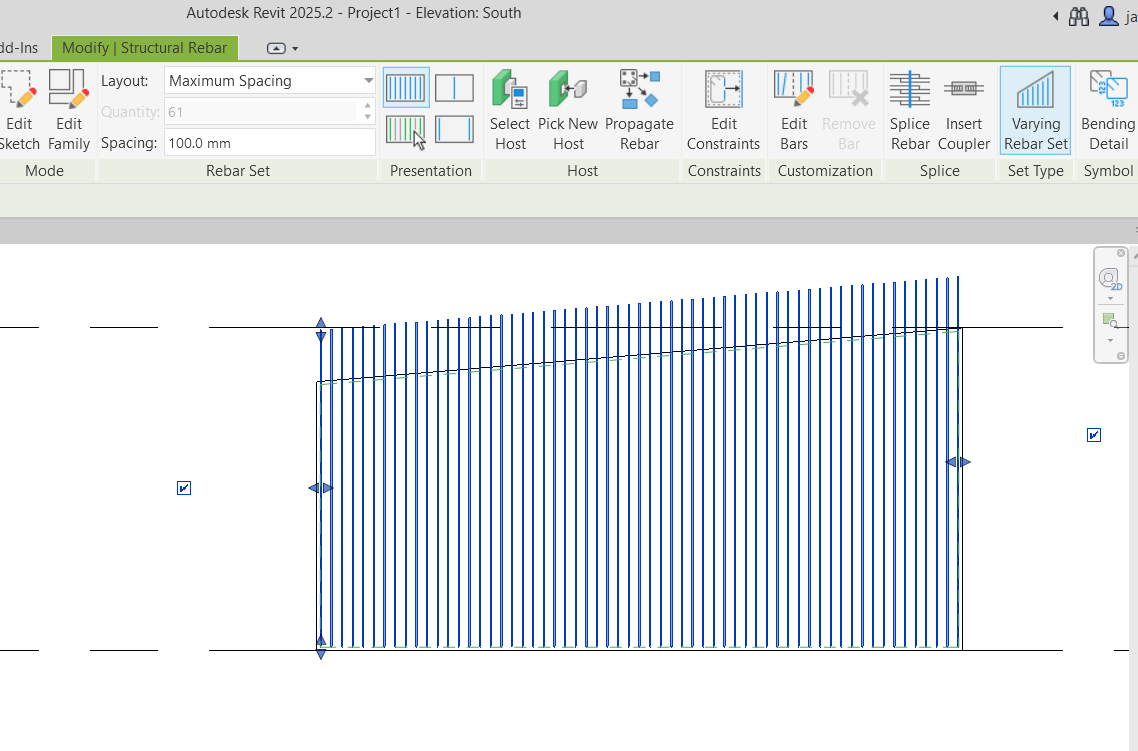Image resolution: width=1138 pixels, height=751 pixels.
Task: Open the Edit Family tool
Action: pyautogui.click(x=68, y=110)
